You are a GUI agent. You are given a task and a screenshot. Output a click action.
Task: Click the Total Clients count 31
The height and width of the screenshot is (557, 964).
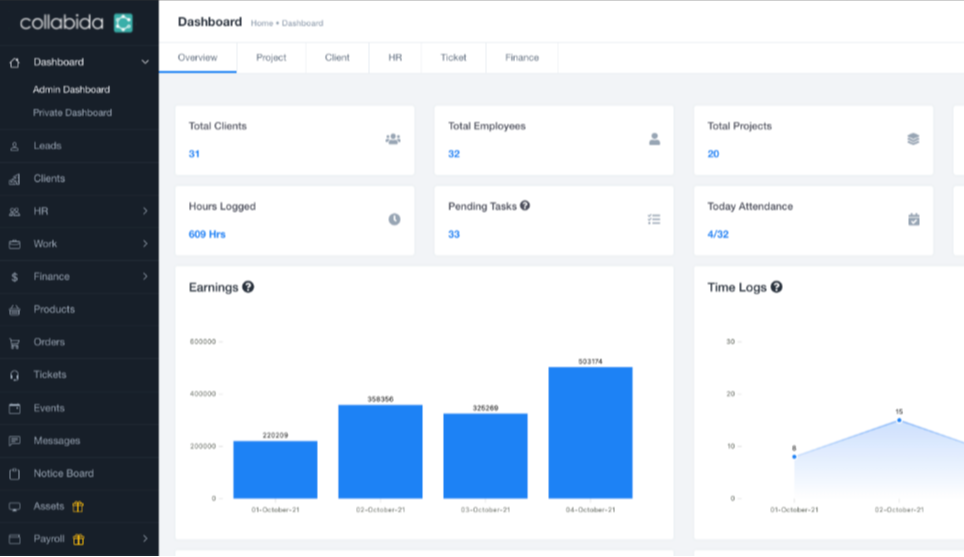click(194, 154)
